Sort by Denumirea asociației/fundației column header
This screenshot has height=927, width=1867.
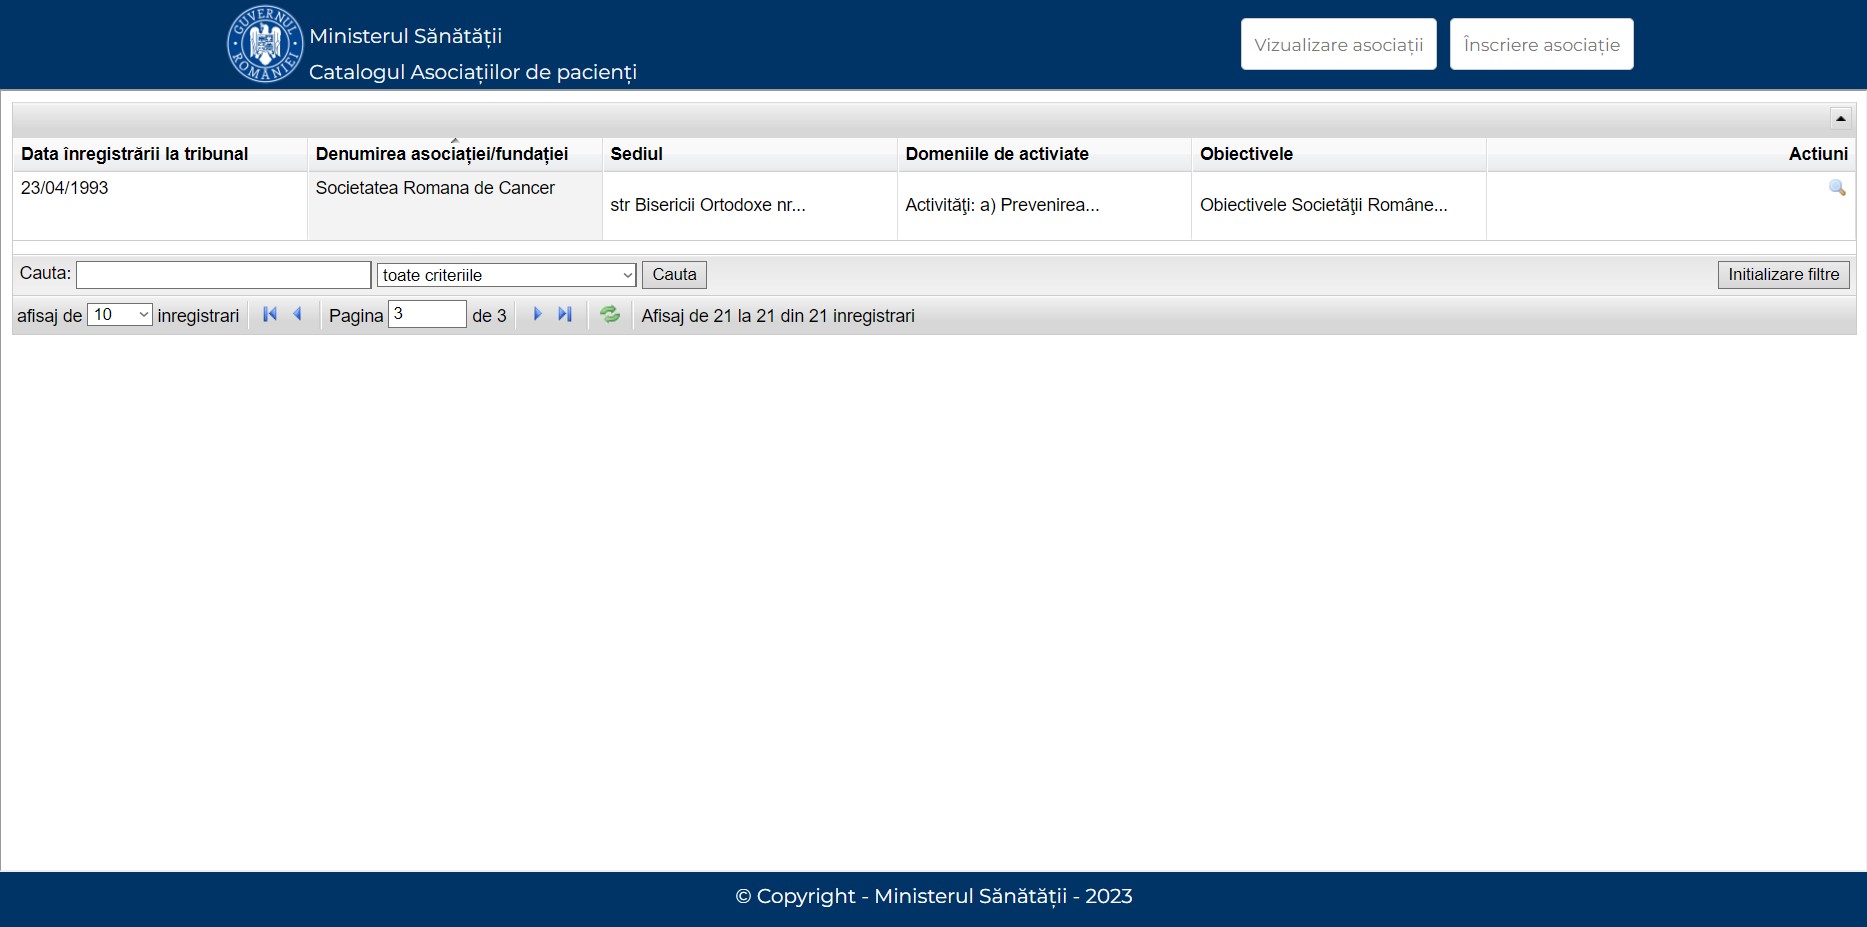454,154
